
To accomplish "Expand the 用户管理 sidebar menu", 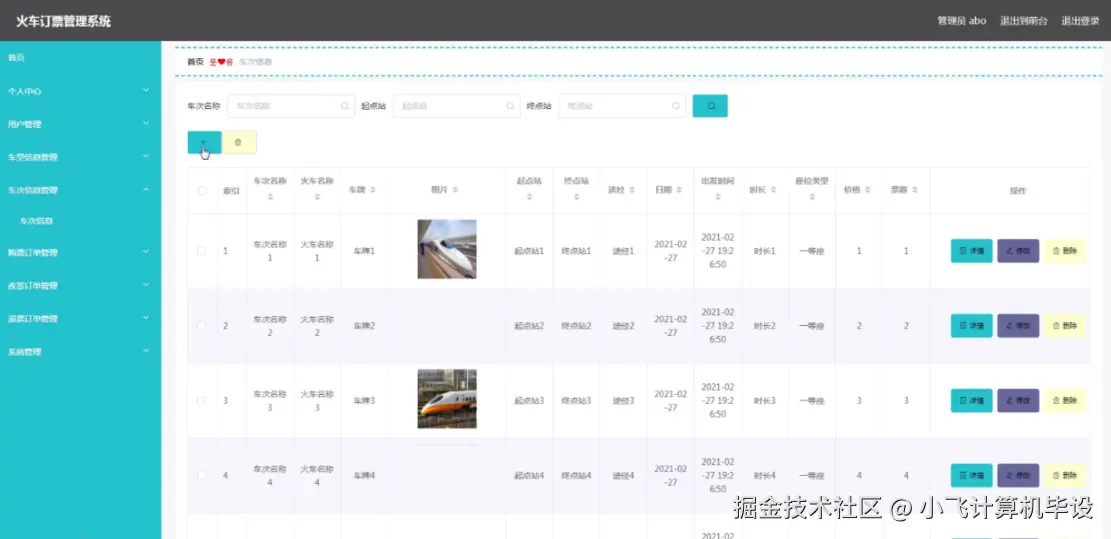I will pos(80,124).
